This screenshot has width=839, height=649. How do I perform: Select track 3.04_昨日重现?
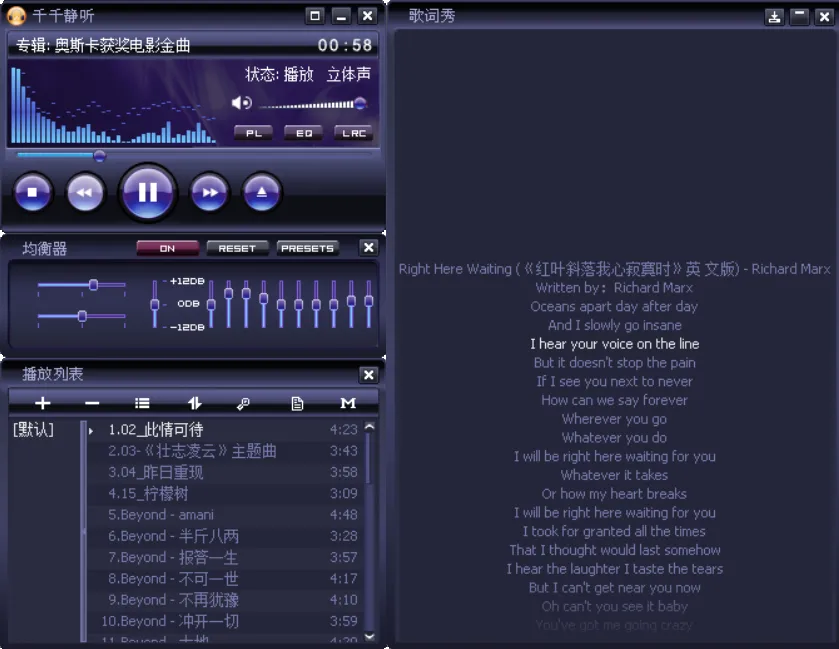[x=225, y=472]
